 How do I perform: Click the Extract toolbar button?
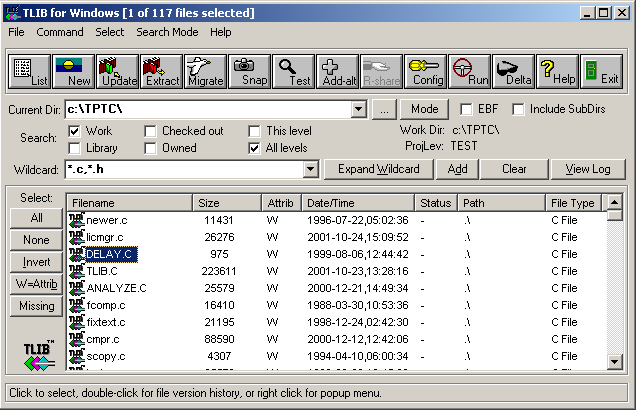click(162, 72)
